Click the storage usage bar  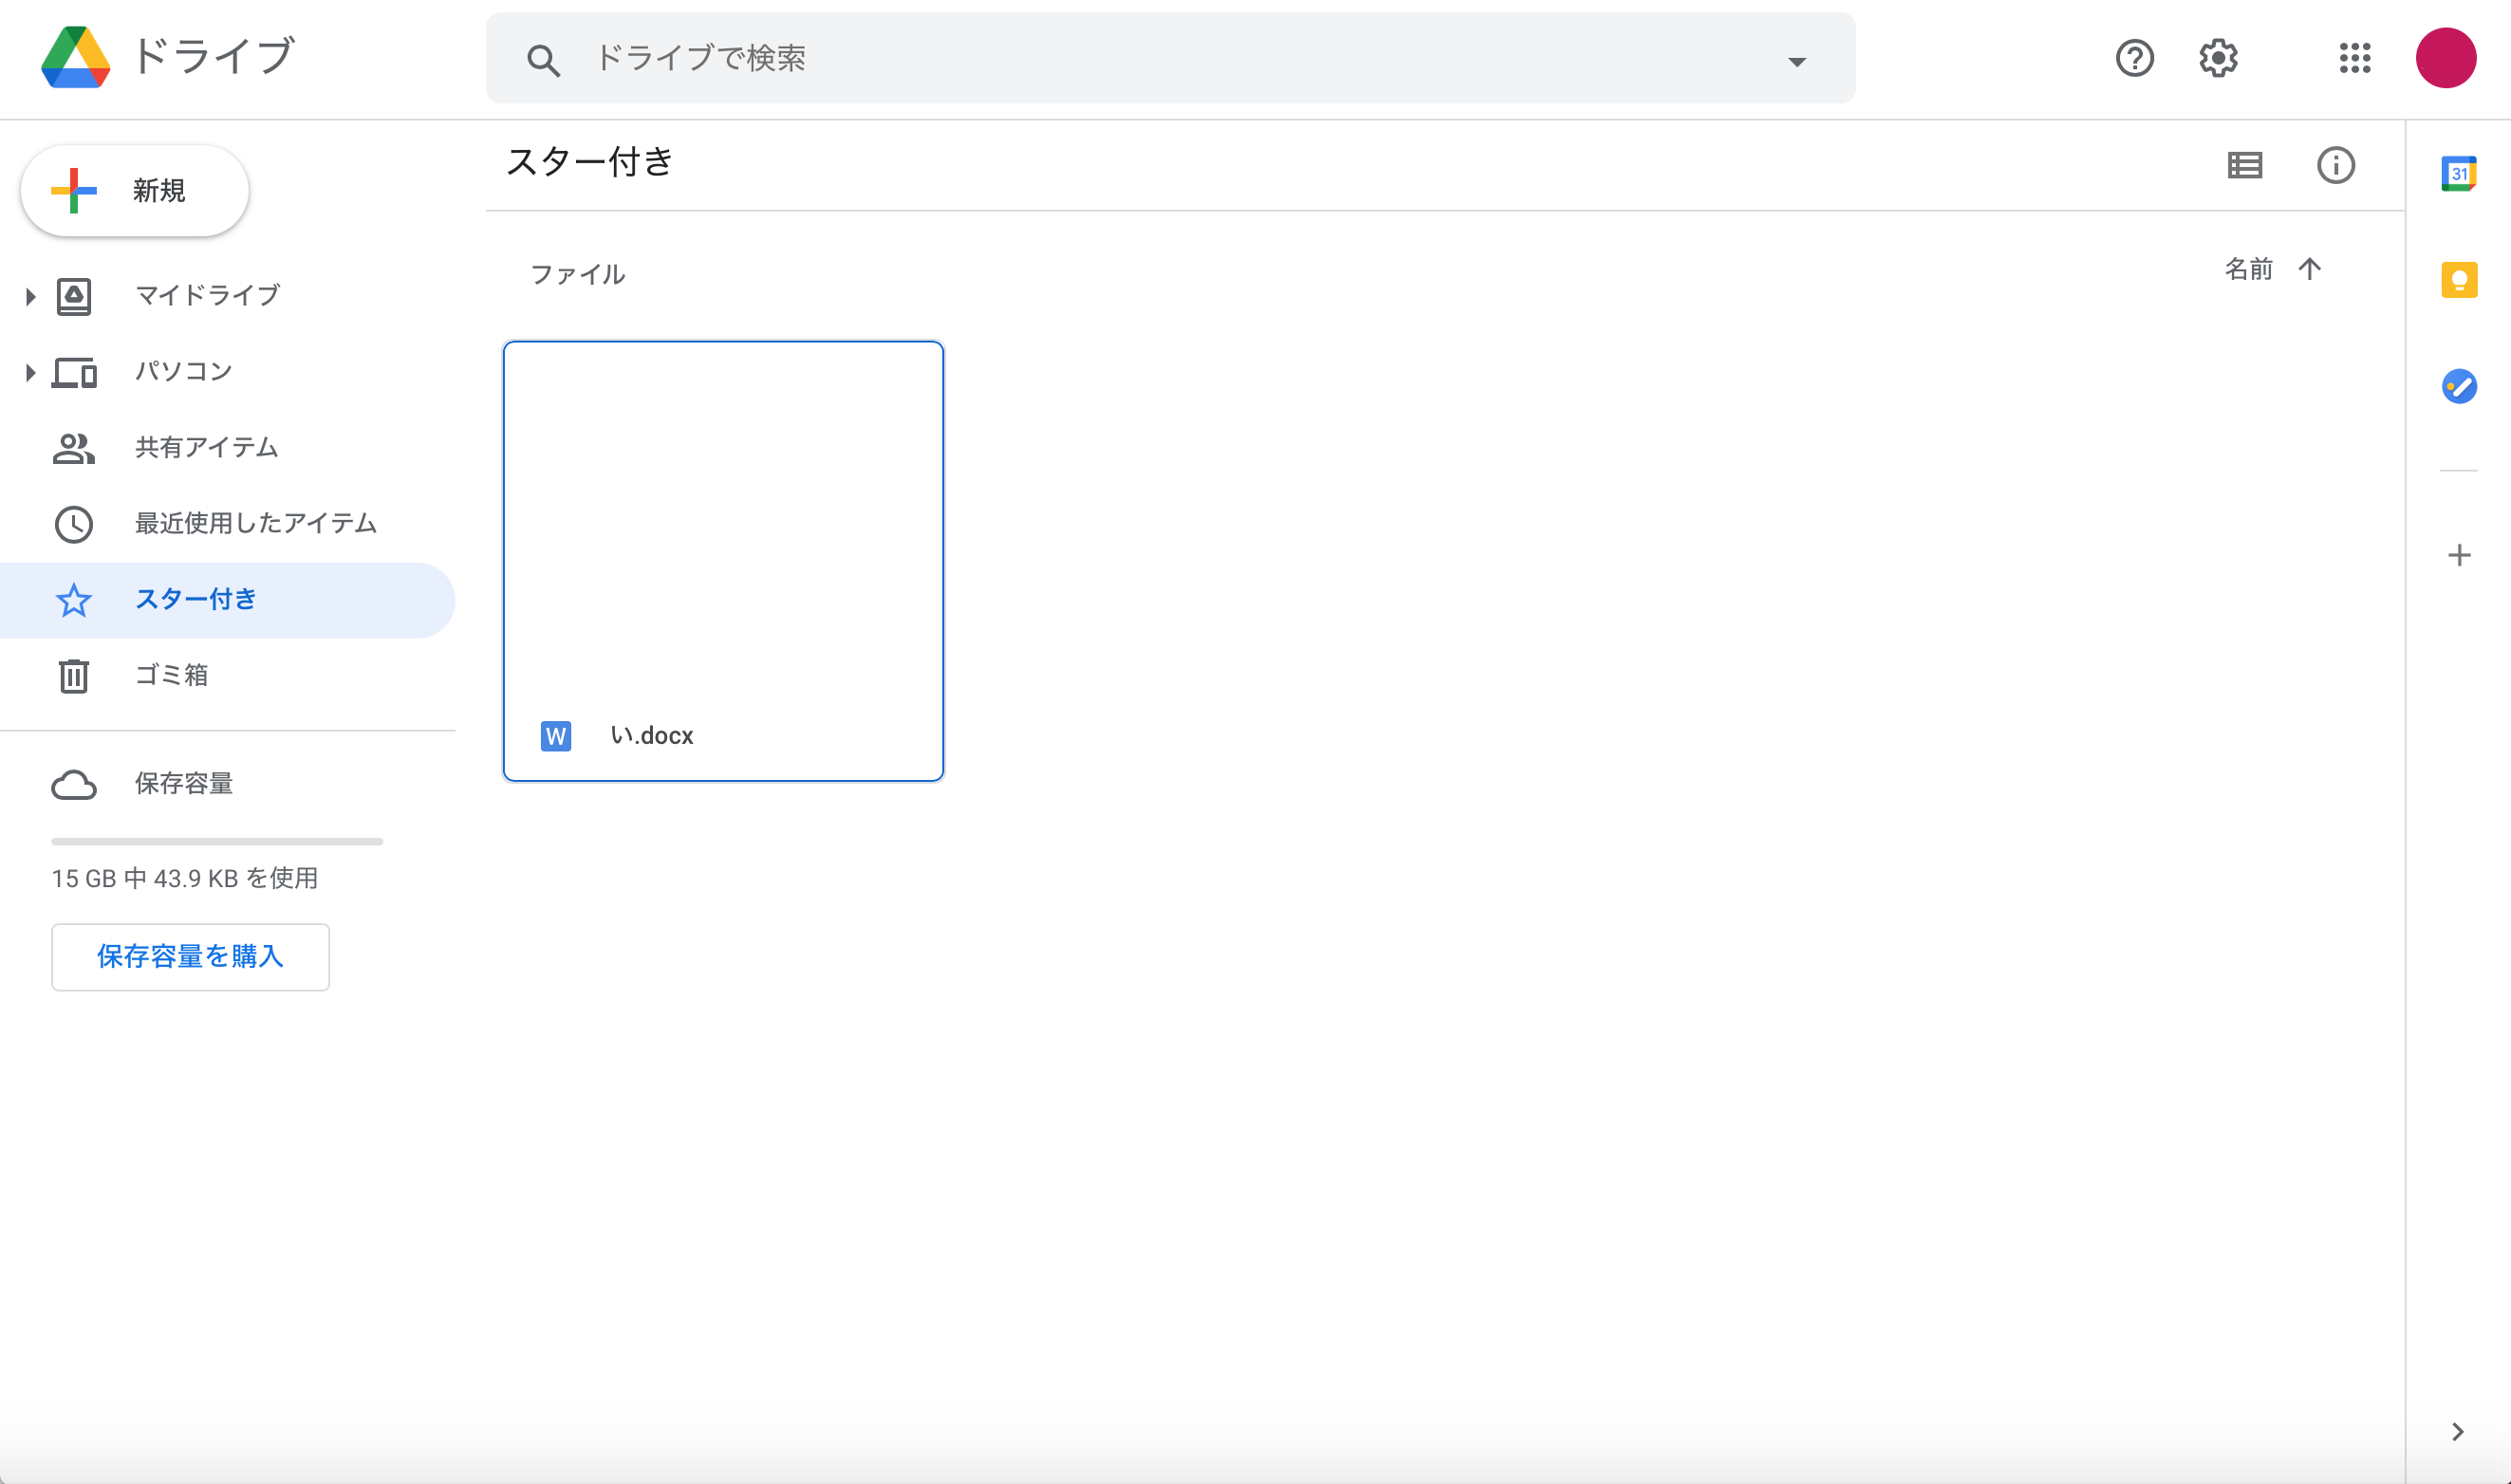(x=217, y=842)
